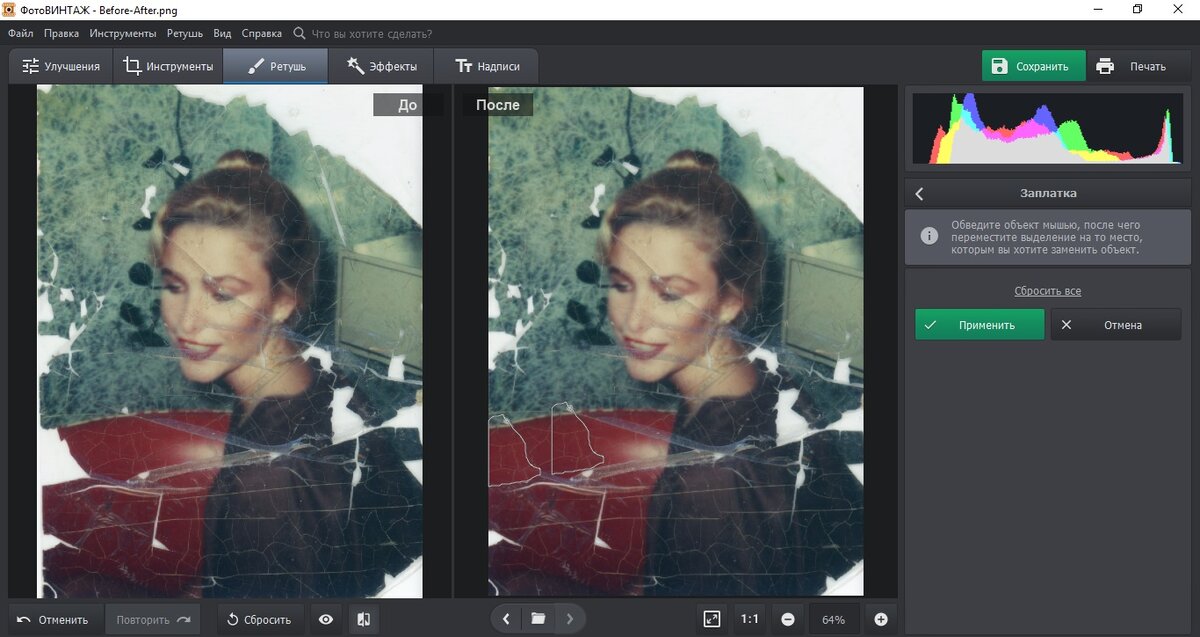Click the ФотоВИНТАЖ app icon in the title bar
This screenshot has height=637, width=1200.
point(10,9)
